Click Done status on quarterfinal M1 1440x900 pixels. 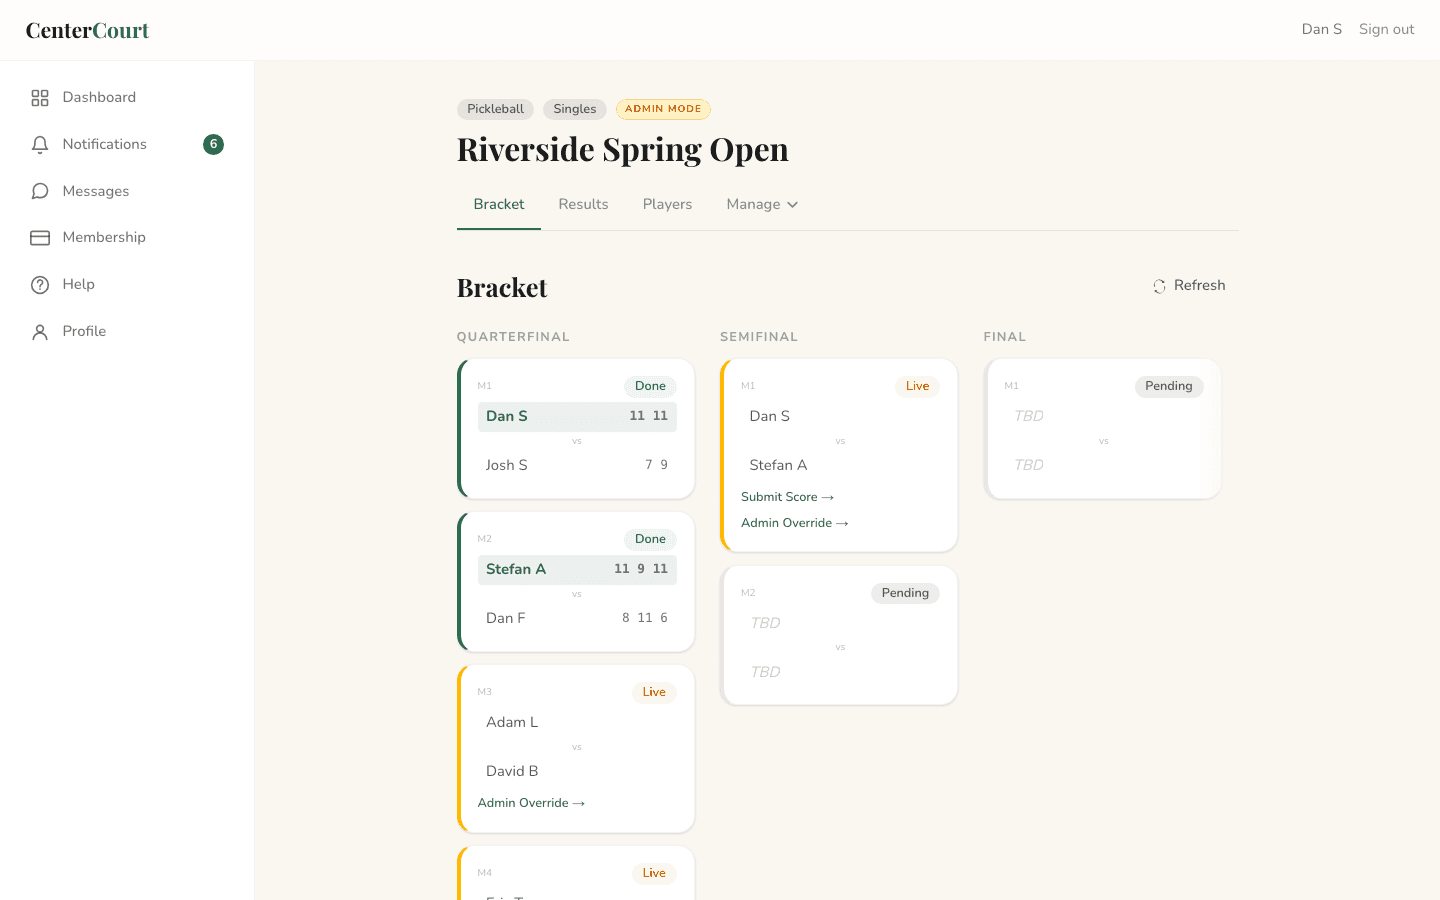click(x=650, y=386)
